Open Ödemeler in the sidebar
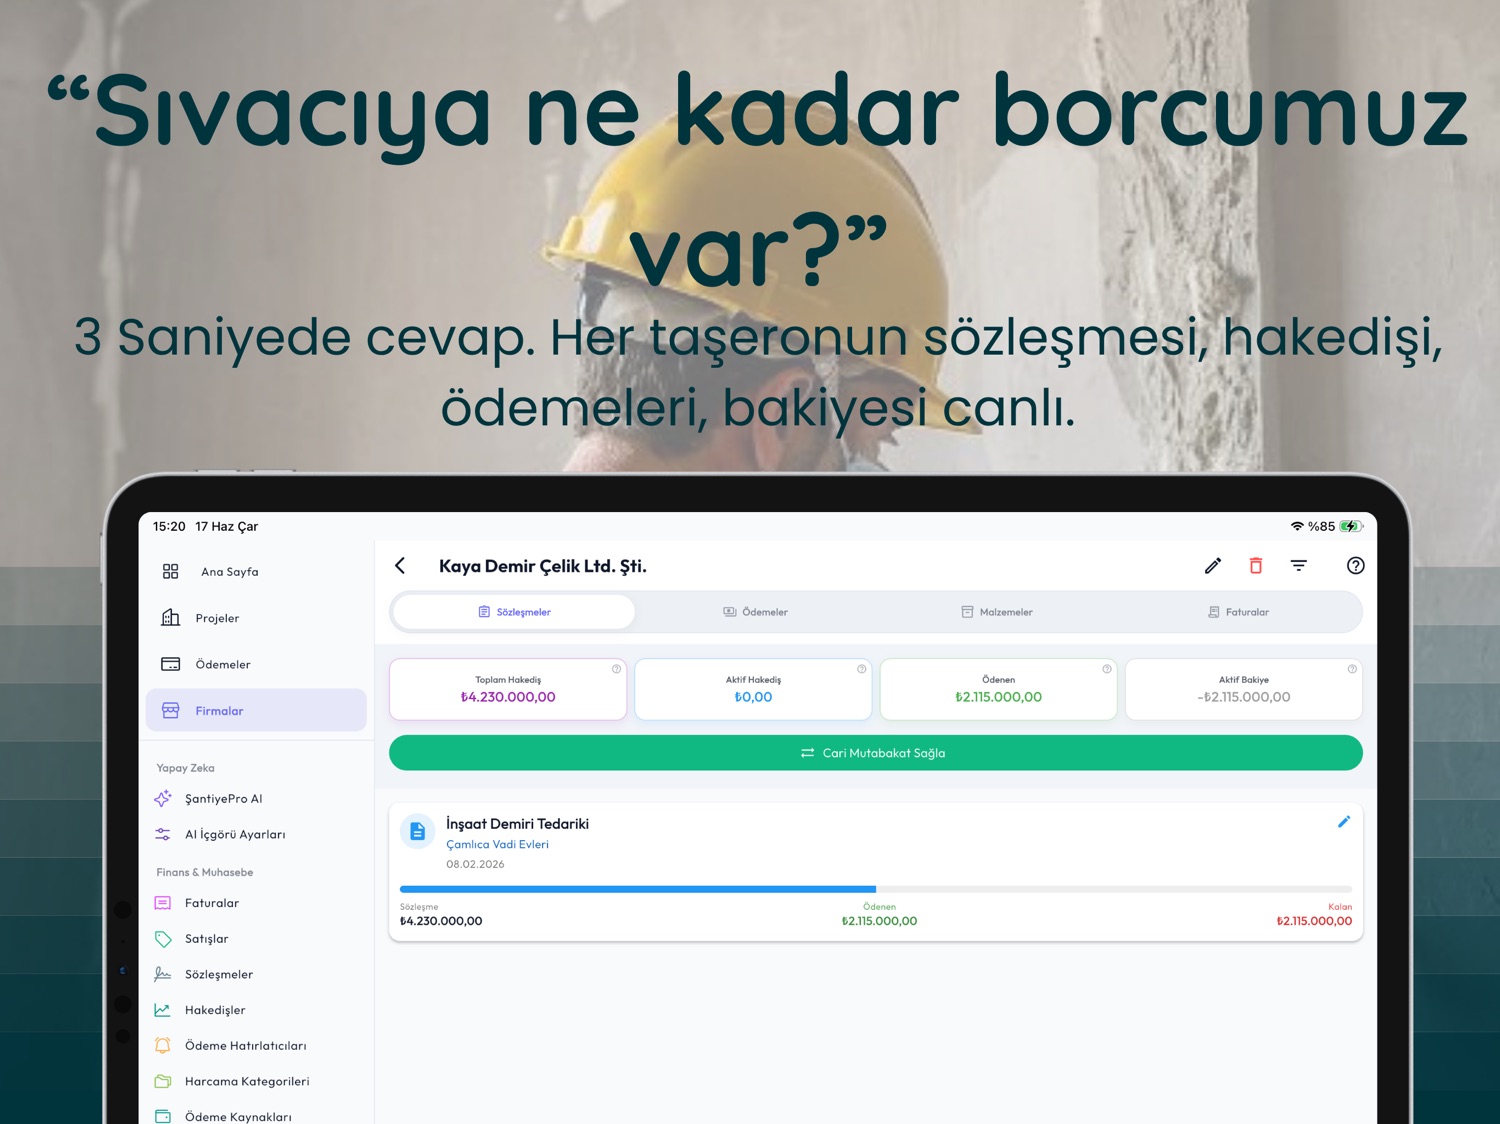Image resolution: width=1500 pixels, height=1124 pixels. 256,664
